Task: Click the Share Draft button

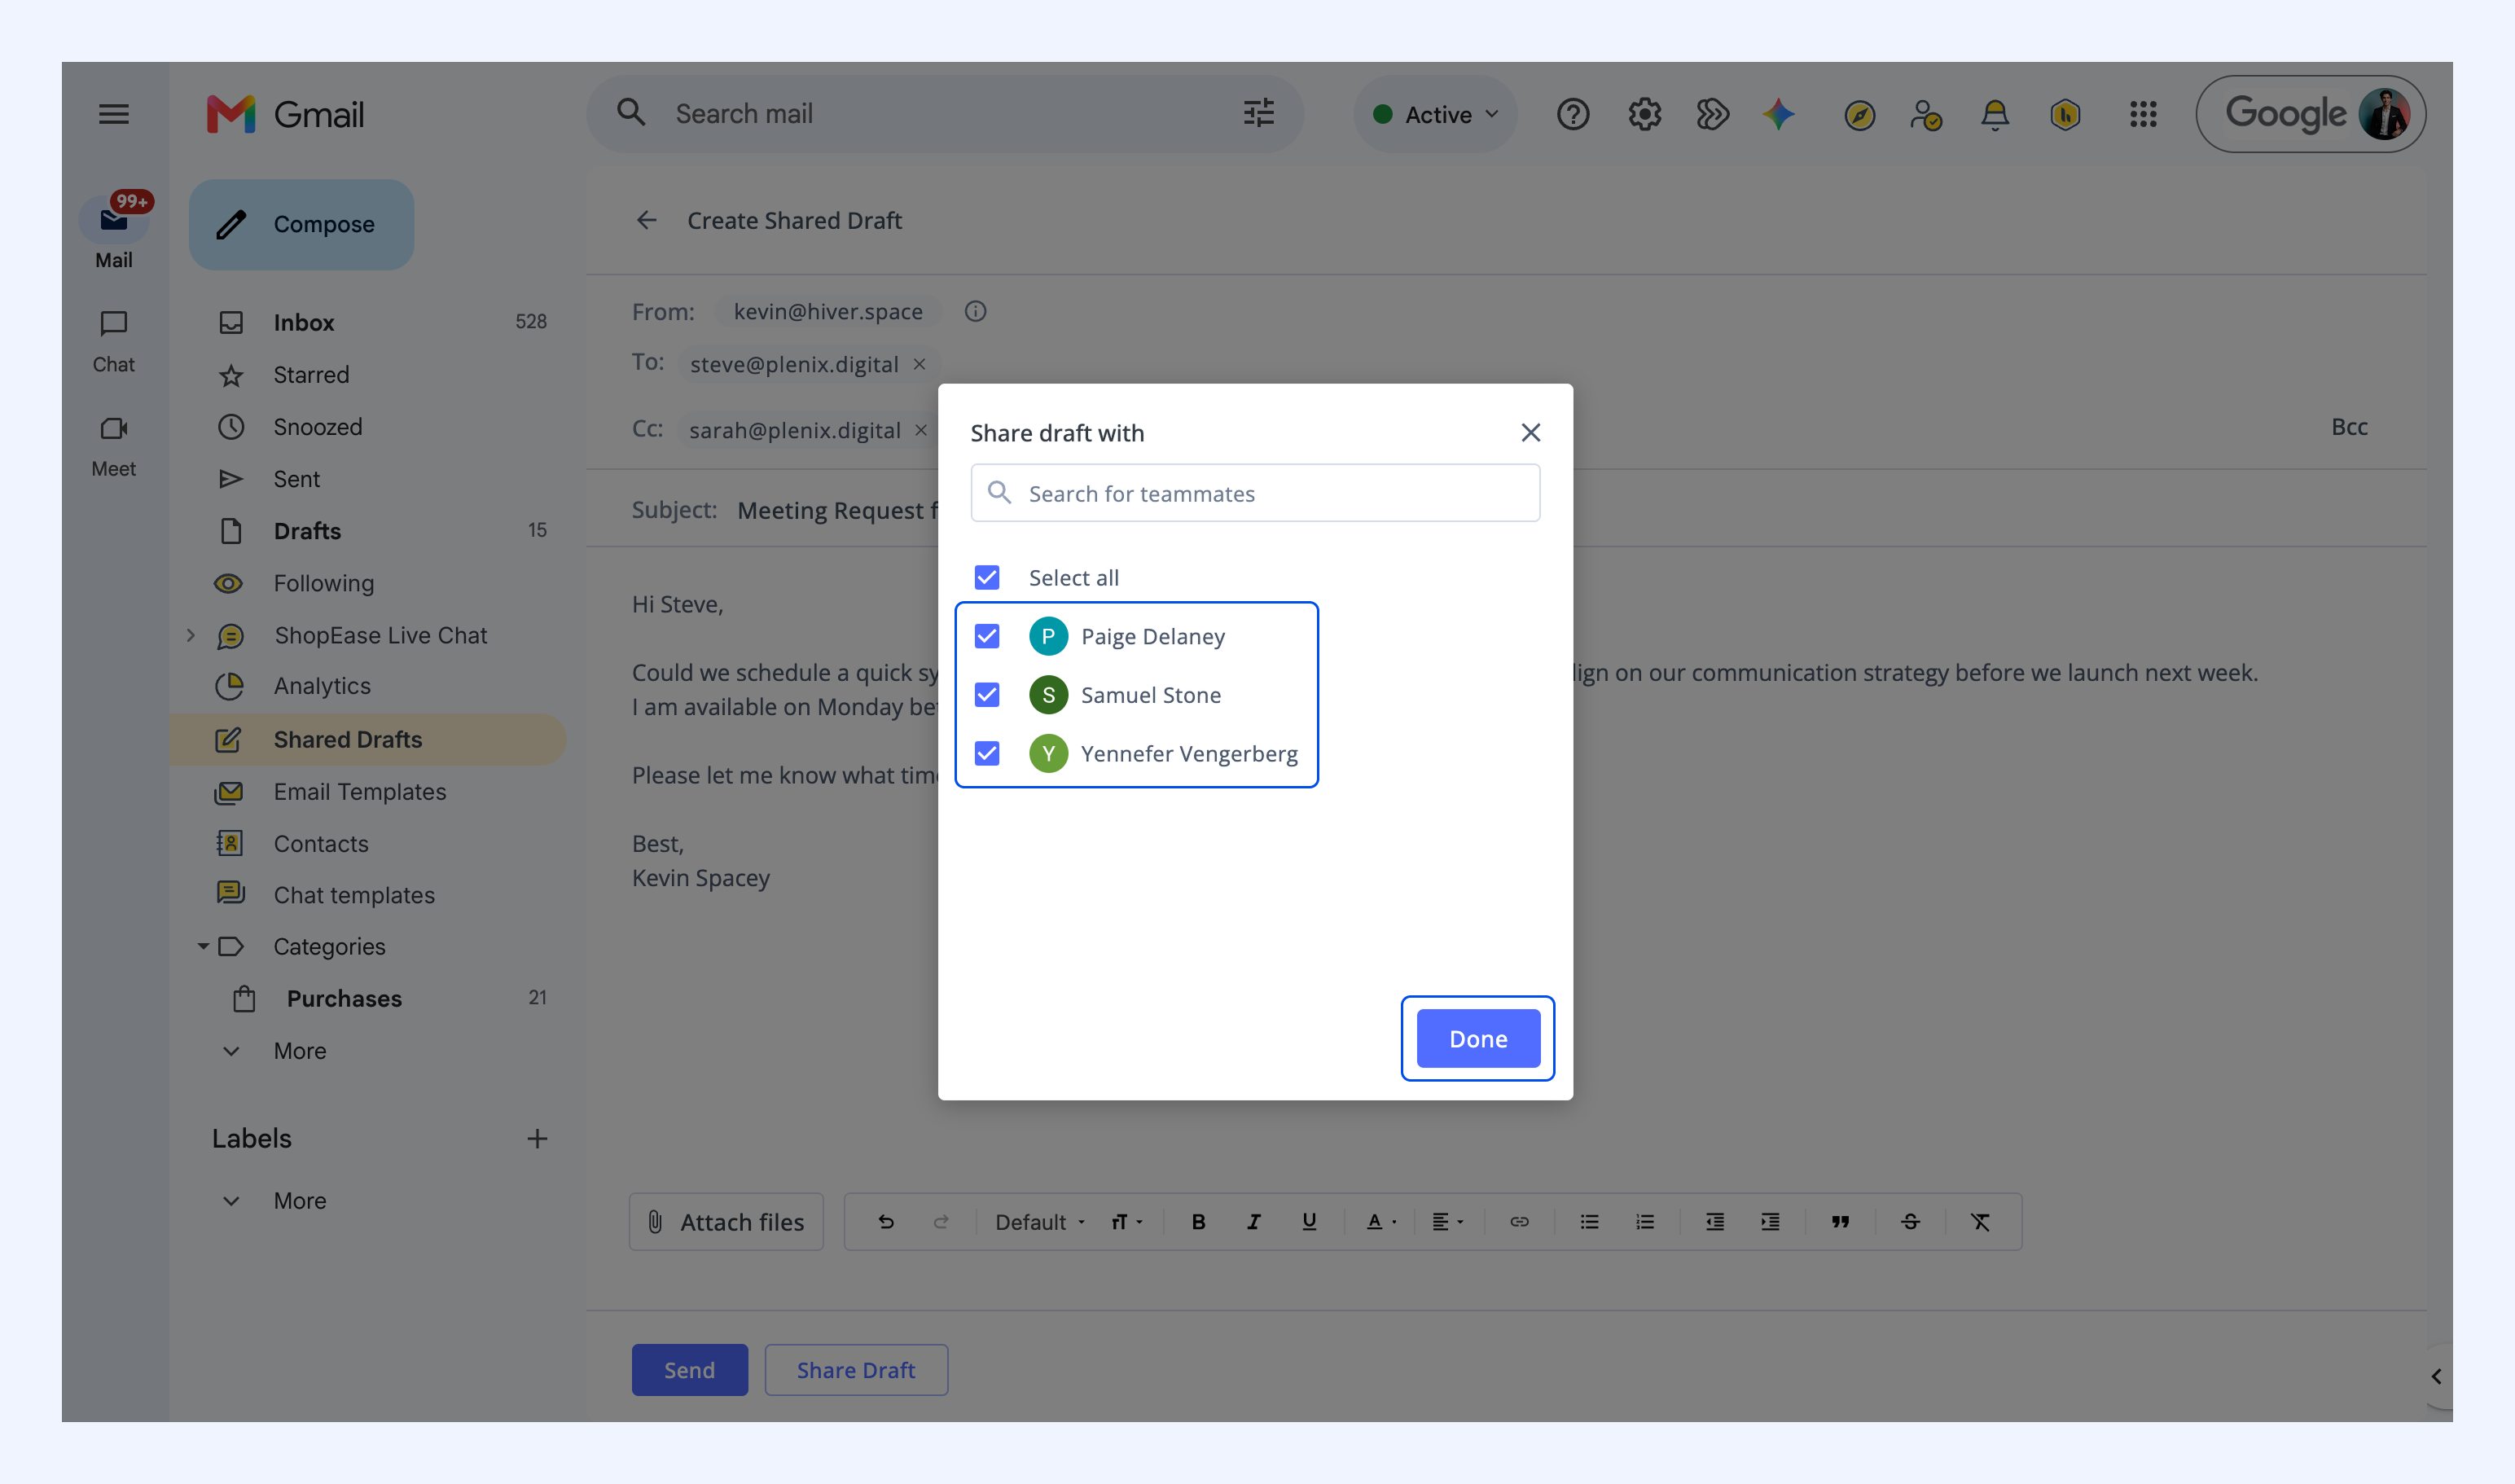Action: 856,1370
